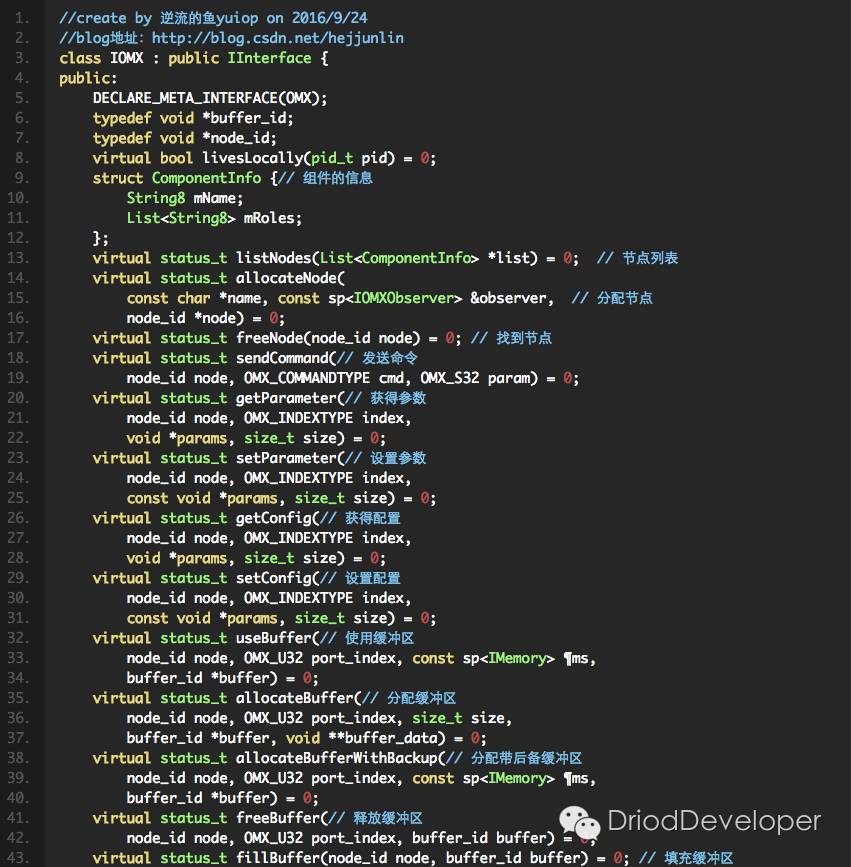
Task: Click line number 12 in the gutter
Action: (x=18, y=238)
